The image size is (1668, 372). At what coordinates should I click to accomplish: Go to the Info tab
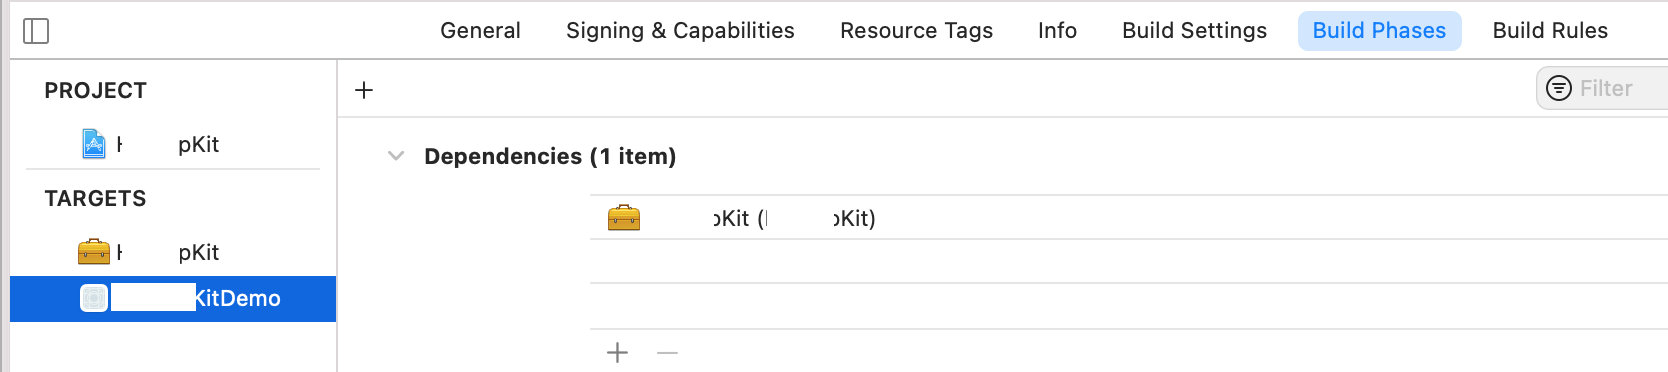(1057, 31)
